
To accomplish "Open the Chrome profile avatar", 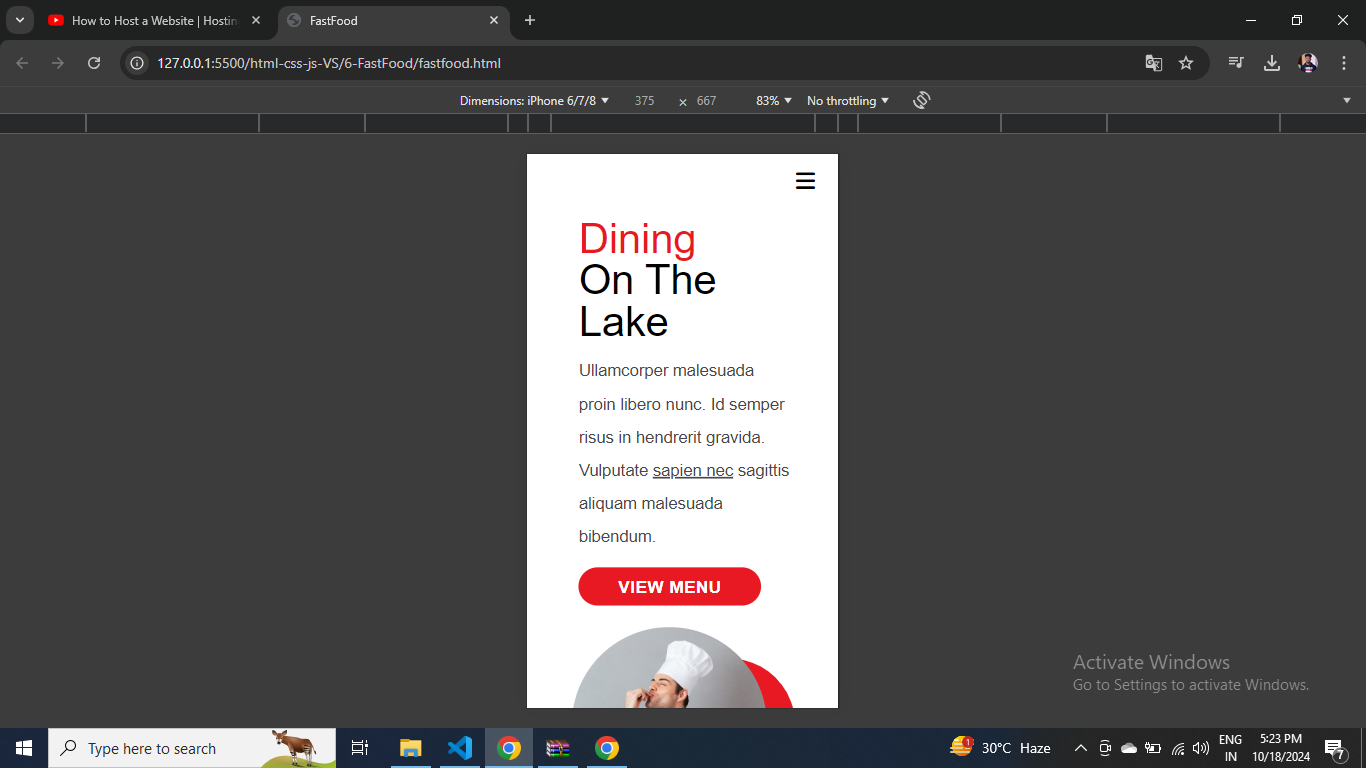I will tap(1308, 63).
